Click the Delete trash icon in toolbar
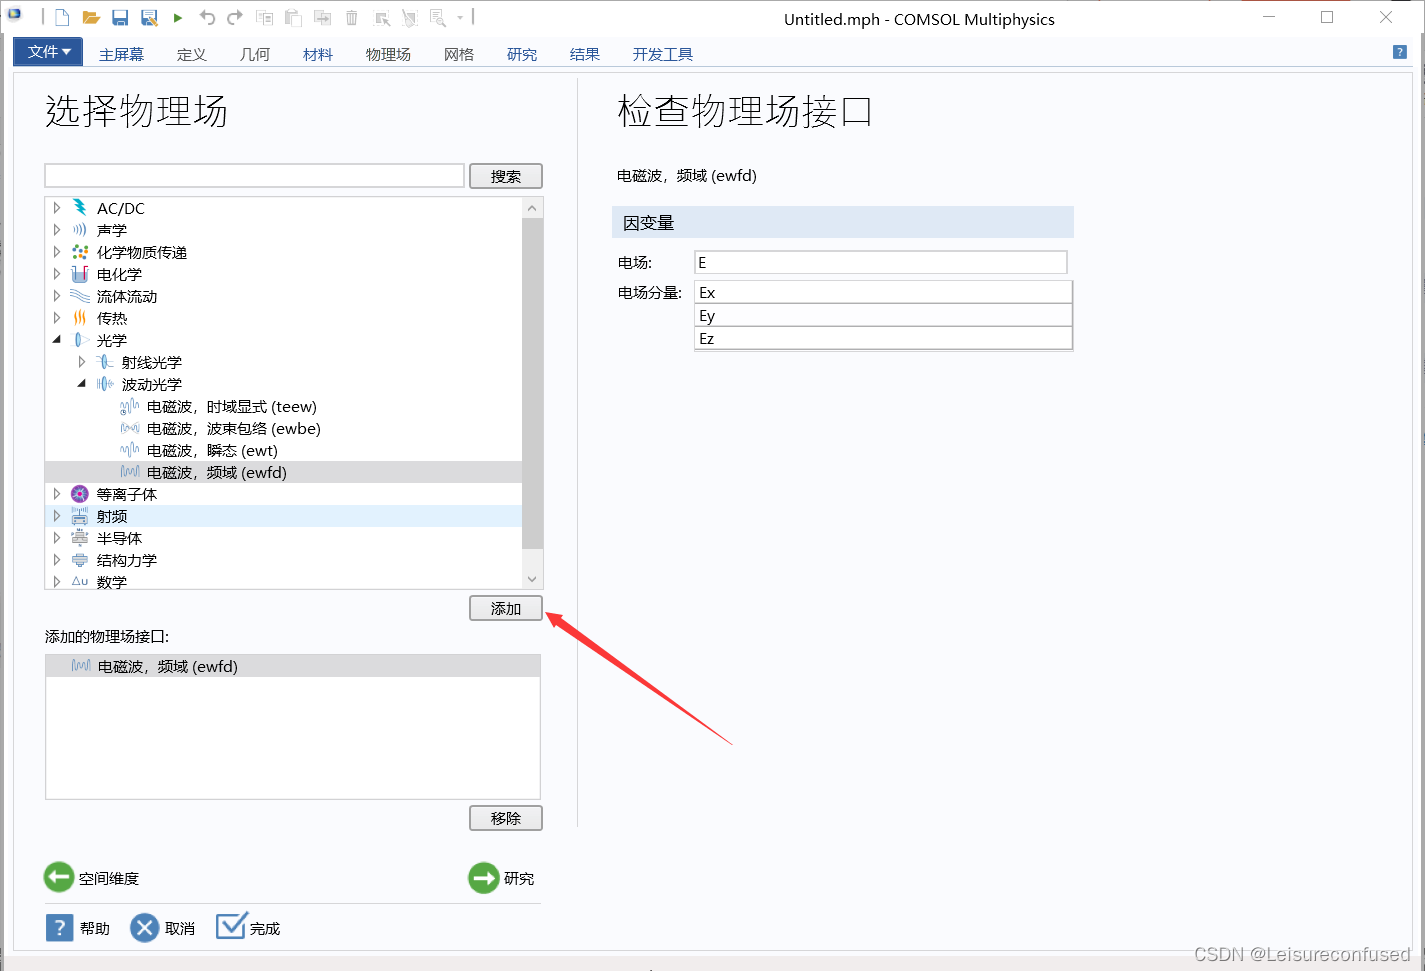 [352, 18]
